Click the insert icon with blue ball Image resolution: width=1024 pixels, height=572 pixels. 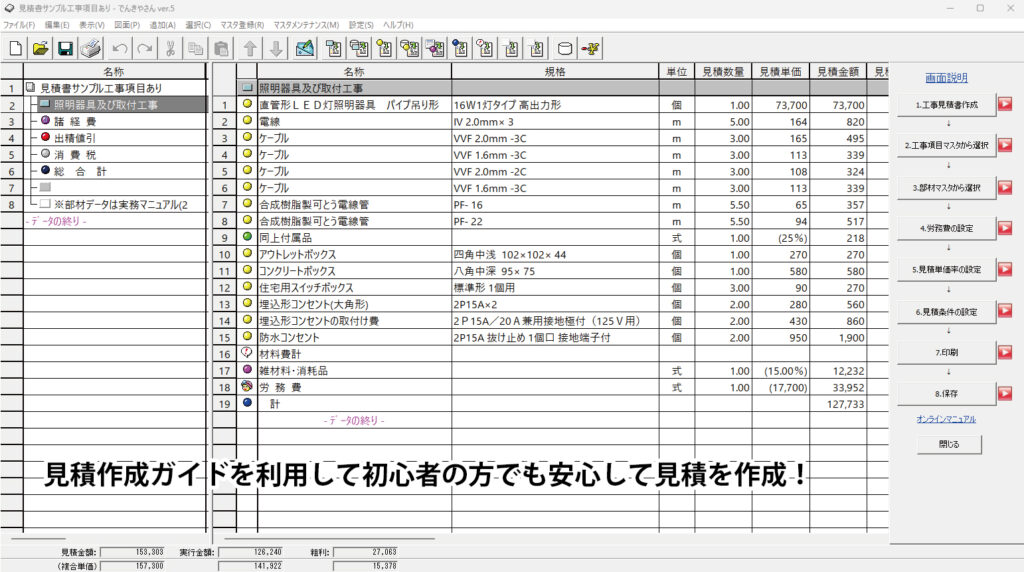460,48
